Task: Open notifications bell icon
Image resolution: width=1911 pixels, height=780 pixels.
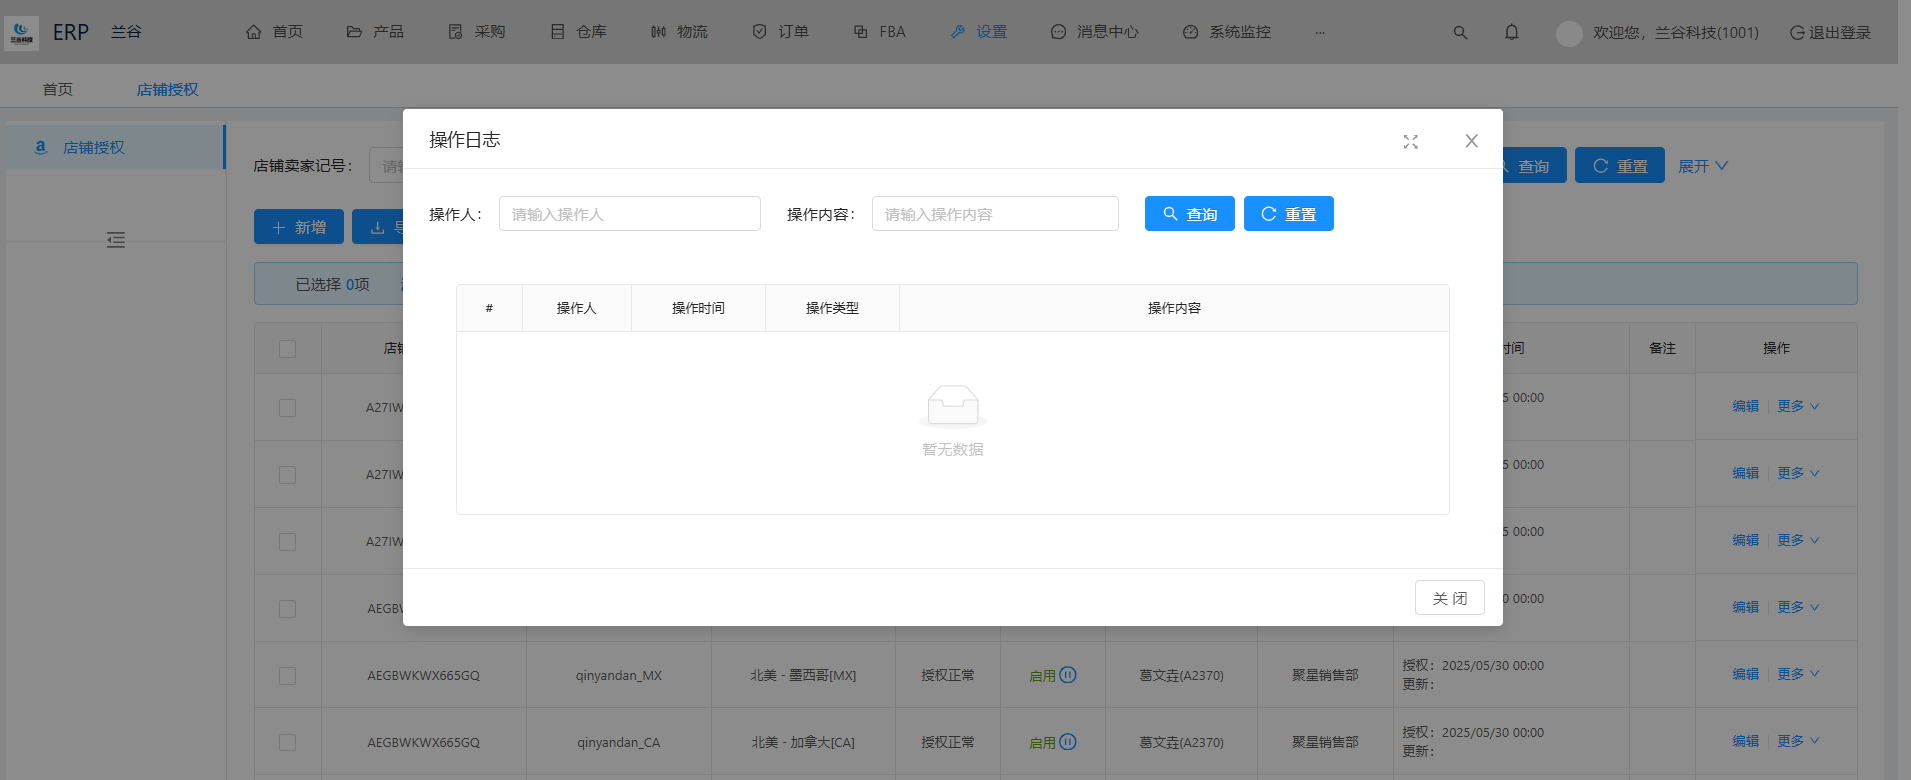Action: click(x=1511, y=33)
